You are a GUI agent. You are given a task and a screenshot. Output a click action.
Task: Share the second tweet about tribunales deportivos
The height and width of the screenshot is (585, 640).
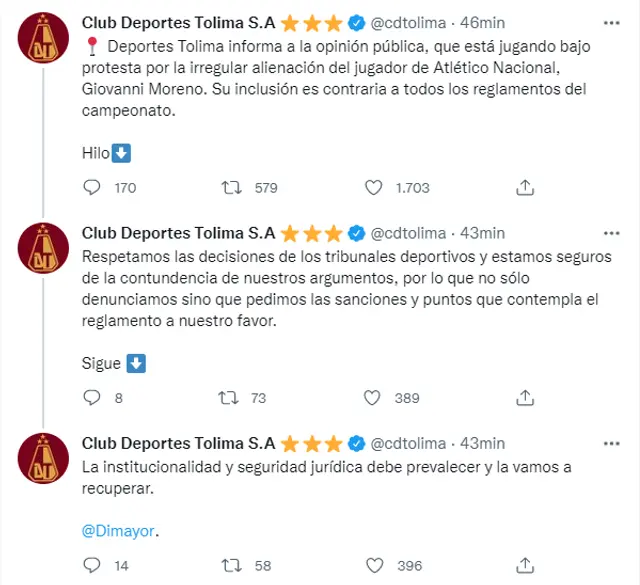pos(524,397)
